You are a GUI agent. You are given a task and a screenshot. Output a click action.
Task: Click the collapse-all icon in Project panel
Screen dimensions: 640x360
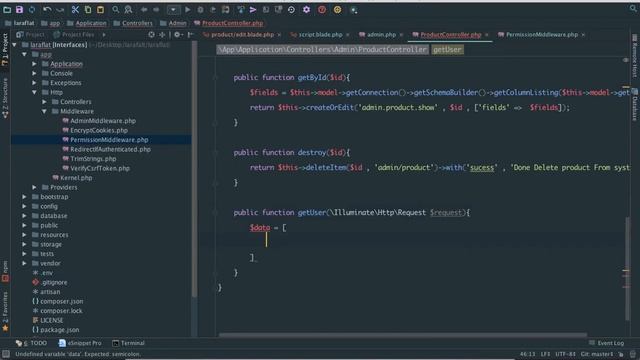162,35
